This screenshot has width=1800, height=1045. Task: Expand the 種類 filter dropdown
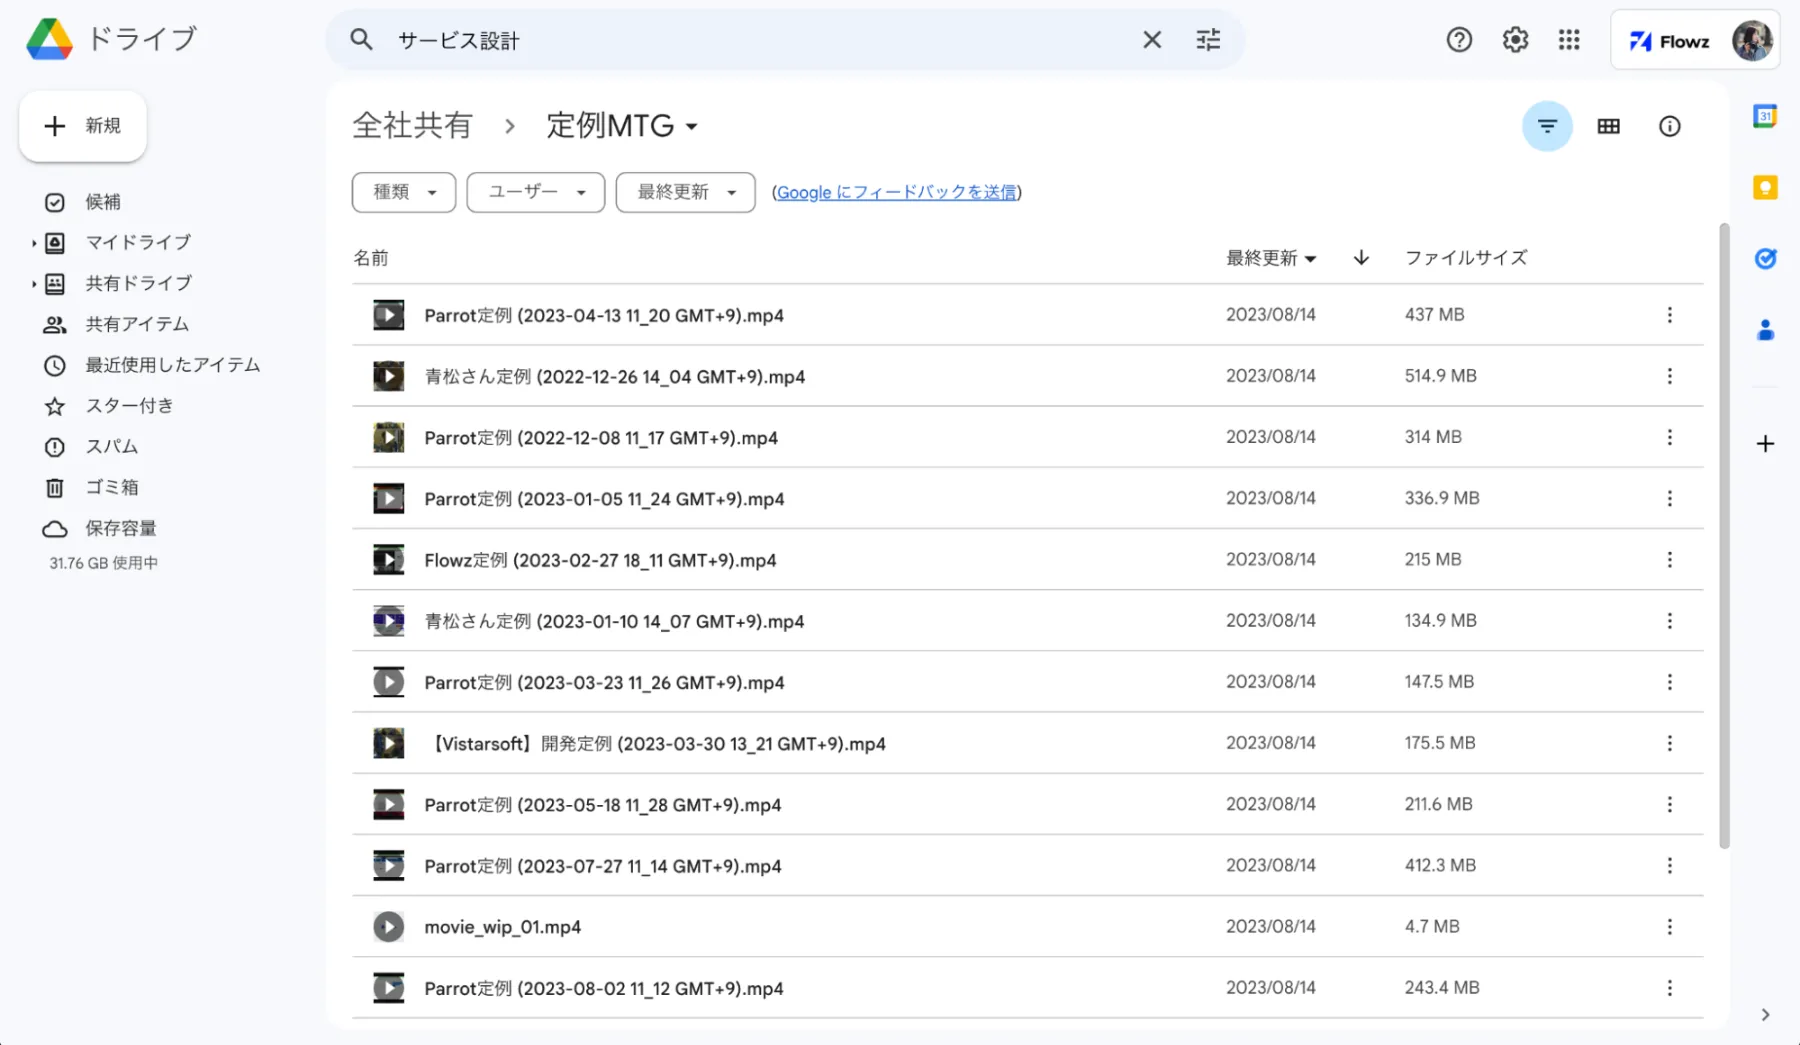click(x=404, y=192)
